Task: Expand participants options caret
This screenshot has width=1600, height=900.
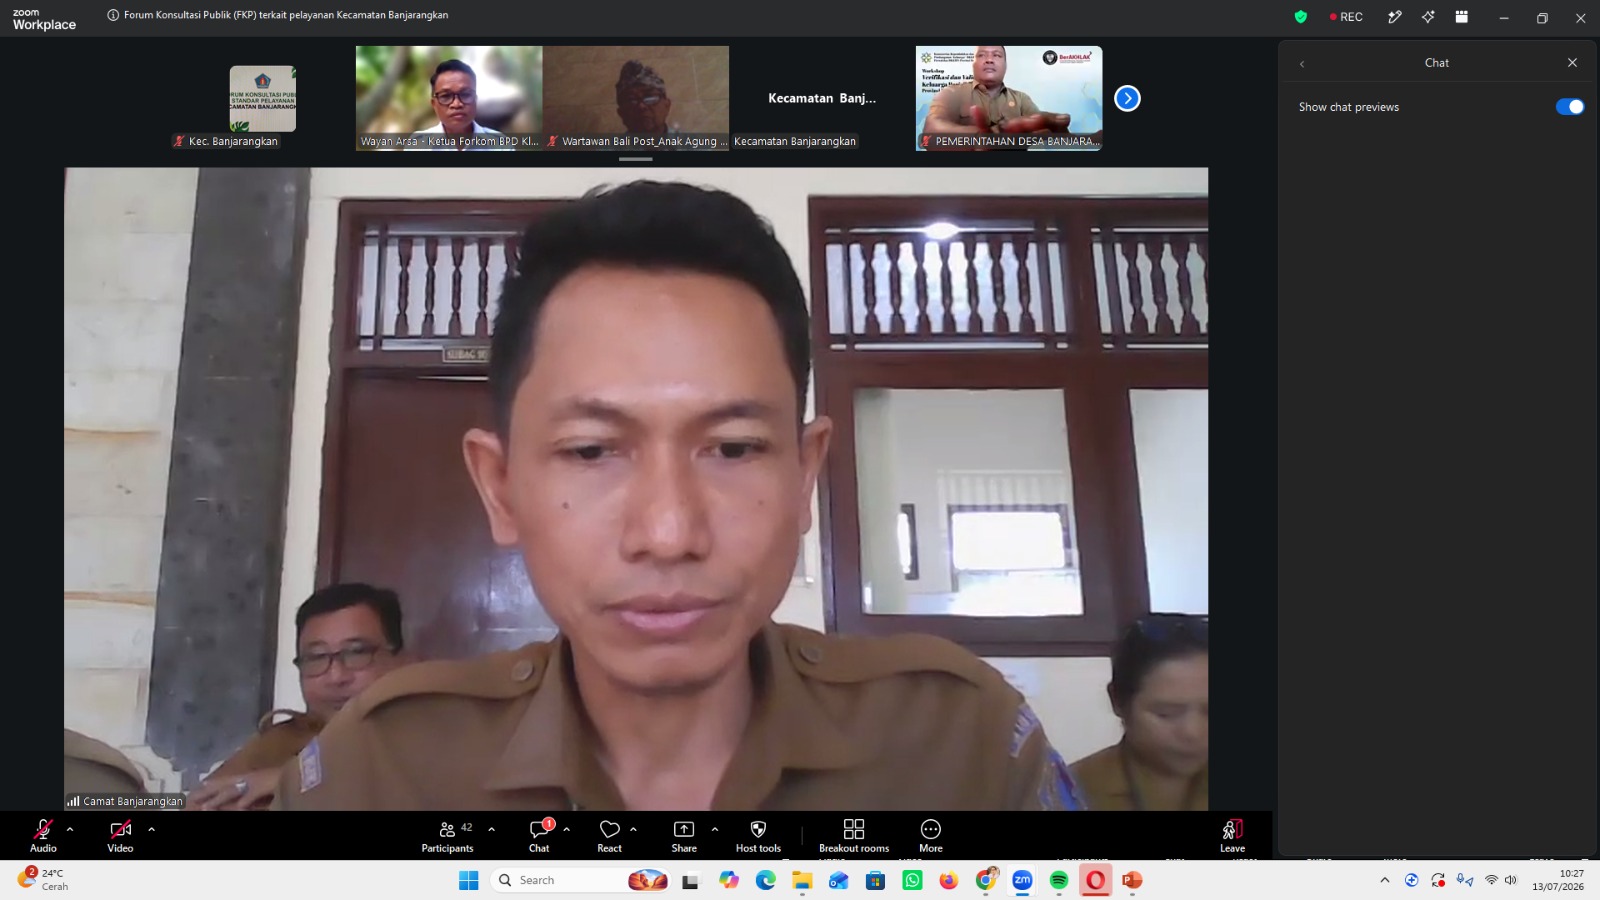Action: 491,829
